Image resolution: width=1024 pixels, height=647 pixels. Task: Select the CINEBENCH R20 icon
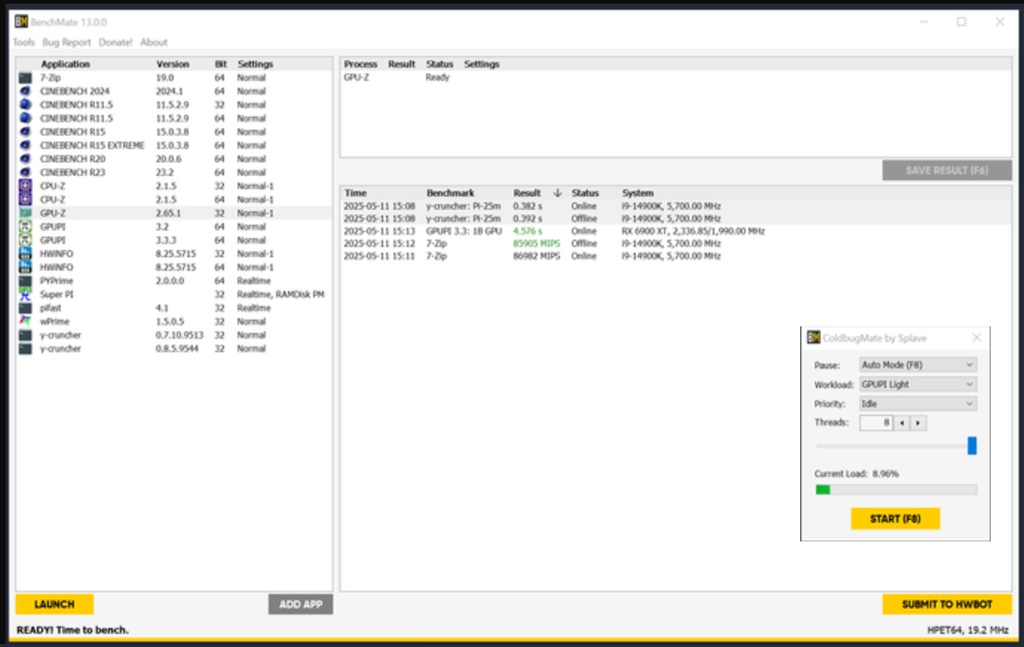[25, 159]
